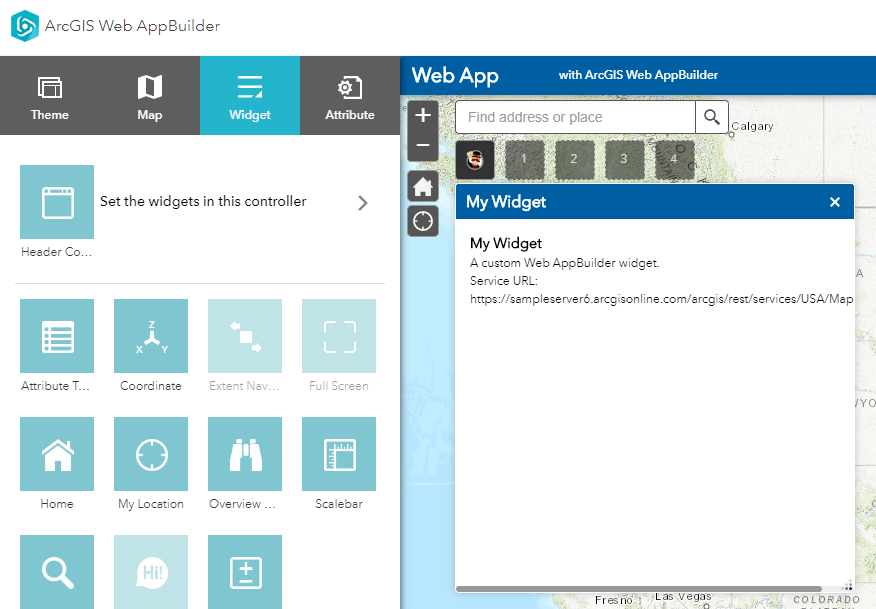
Task: Open widget slot 2 in the header controller
Action: tap(574, 159)
